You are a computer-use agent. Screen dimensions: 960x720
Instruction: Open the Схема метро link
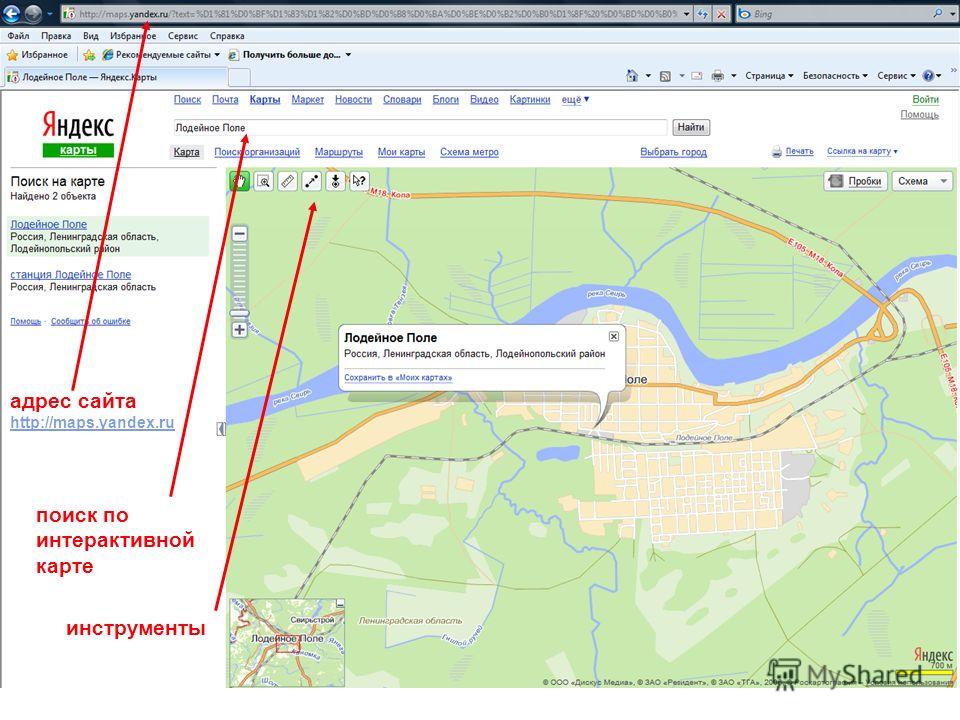[469, 152]
